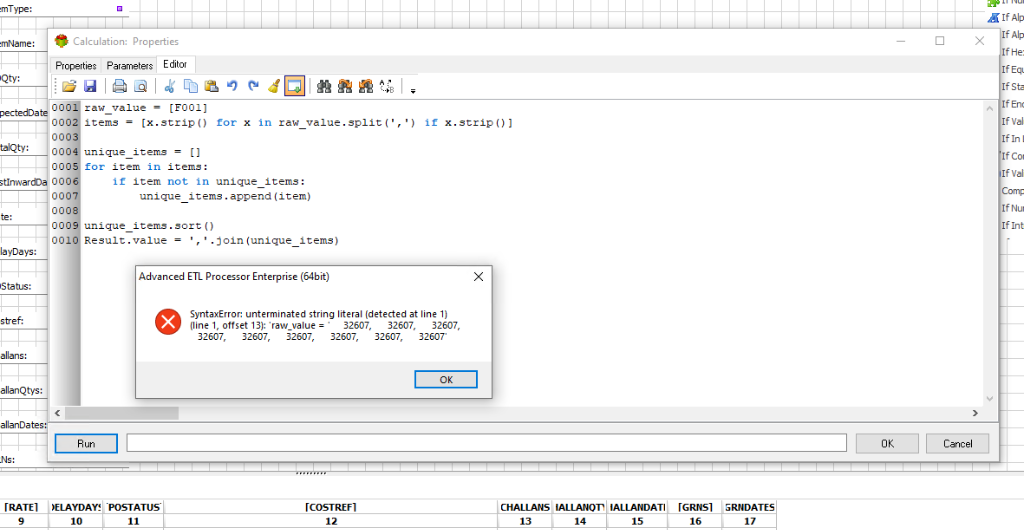Save script with the floppy disk icon
1024x530 pixels.
[90, 86]
